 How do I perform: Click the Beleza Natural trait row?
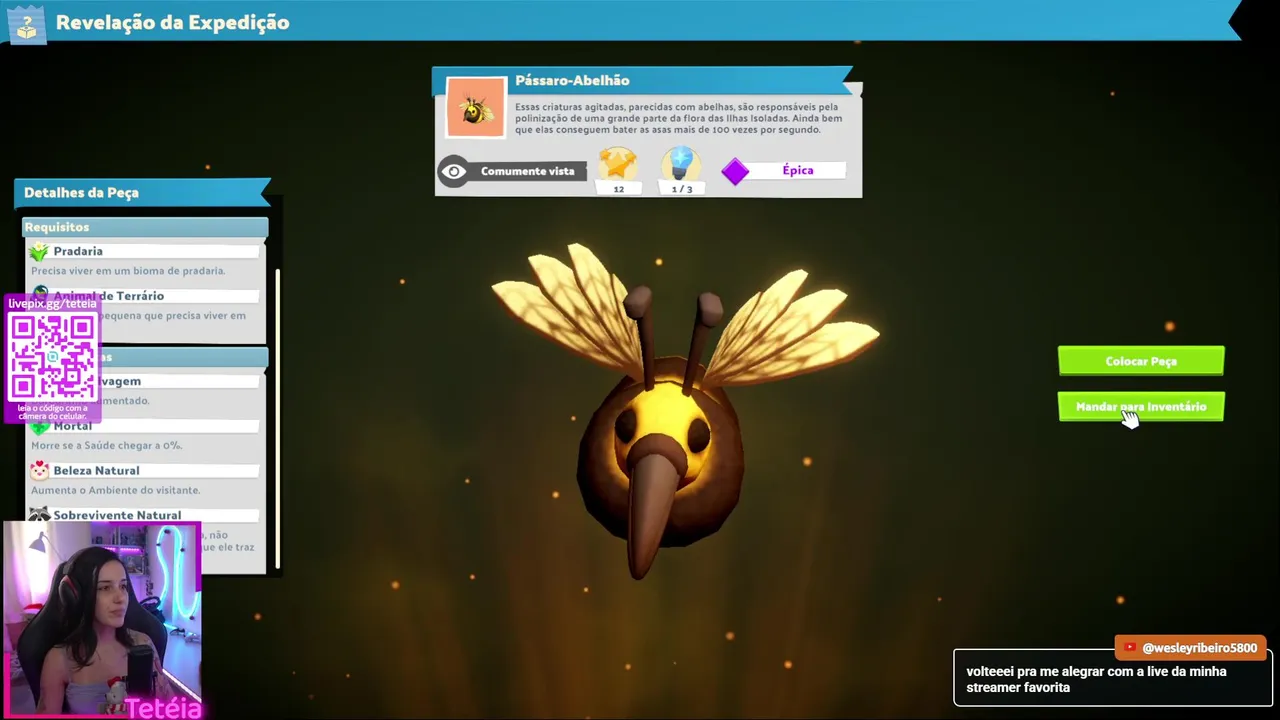tap(145, 470)
